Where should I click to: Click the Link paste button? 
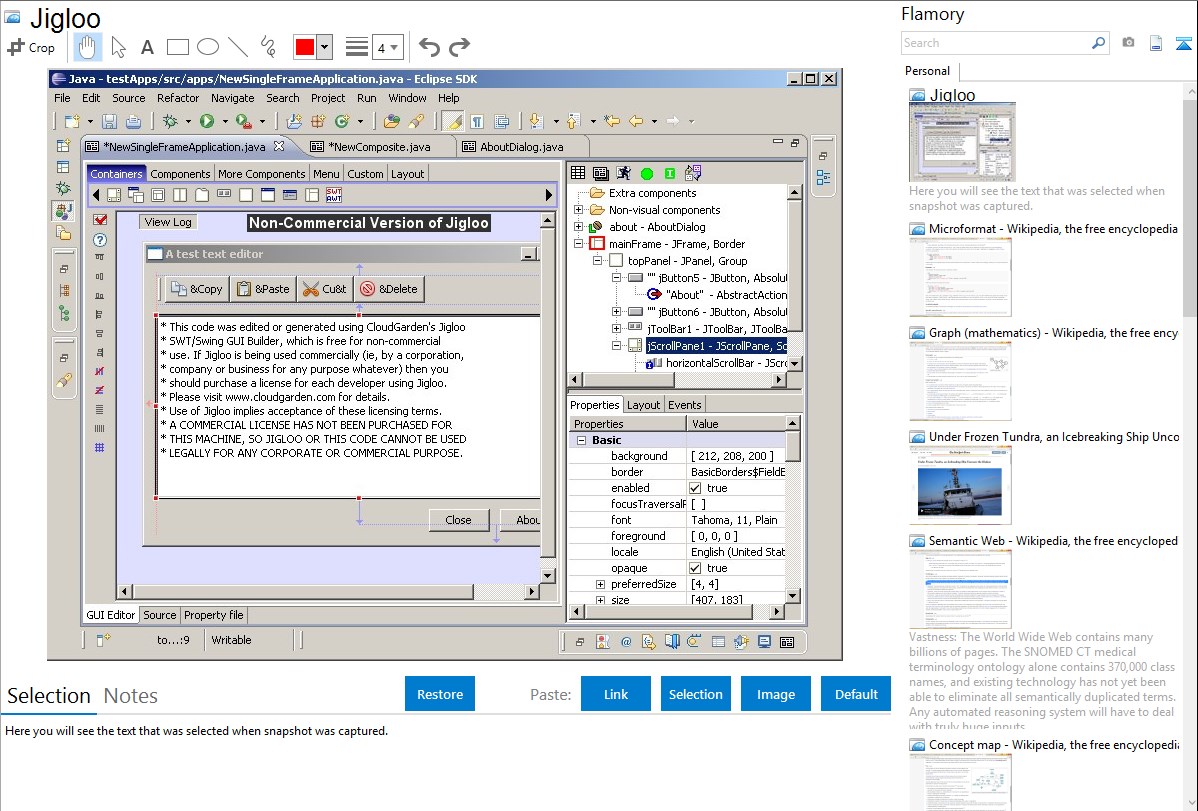(x=616, y=694)
